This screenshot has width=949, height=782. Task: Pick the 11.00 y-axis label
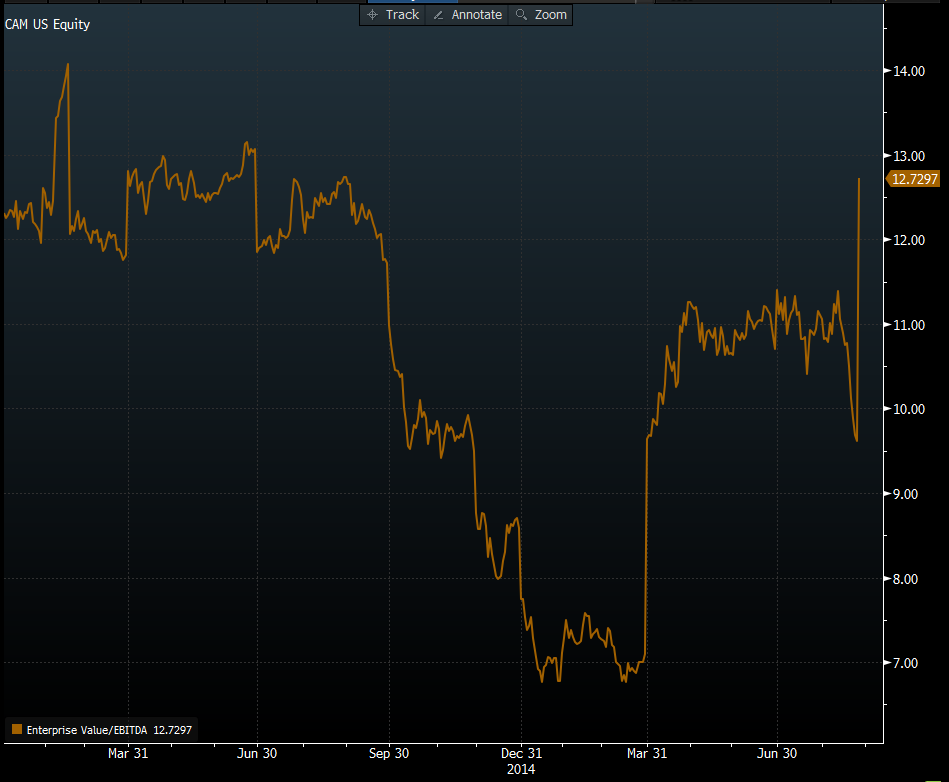(x=908, y=325)
